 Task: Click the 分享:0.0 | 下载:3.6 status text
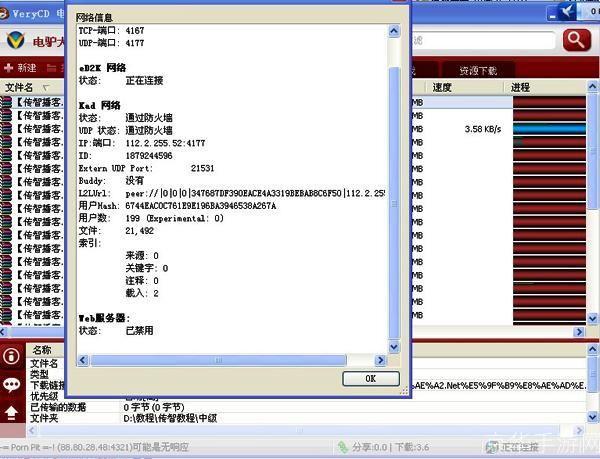point(391,447)
